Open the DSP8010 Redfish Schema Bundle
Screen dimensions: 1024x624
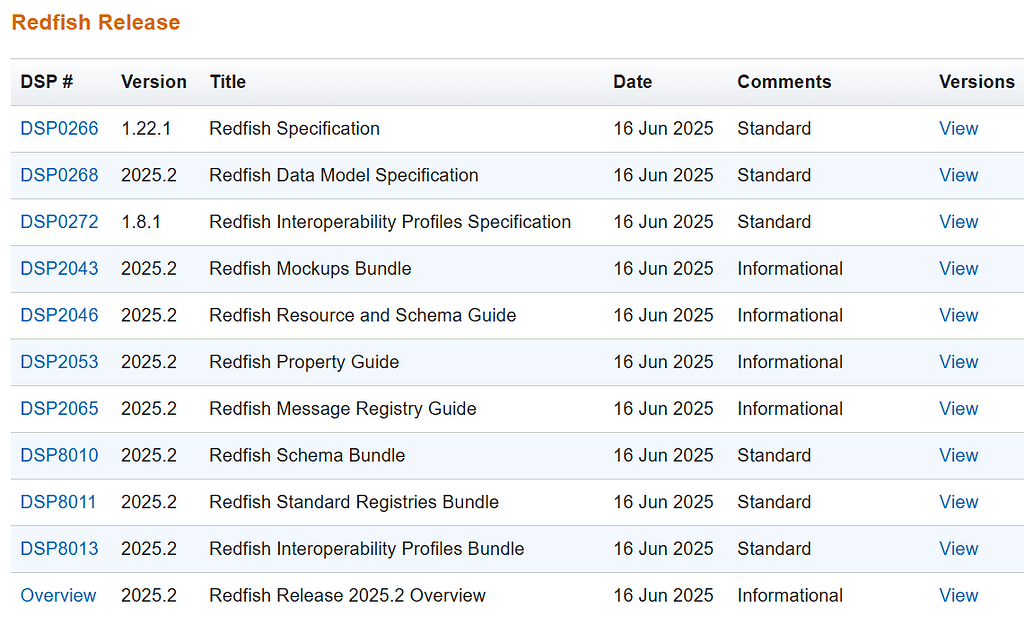(59, 455)
